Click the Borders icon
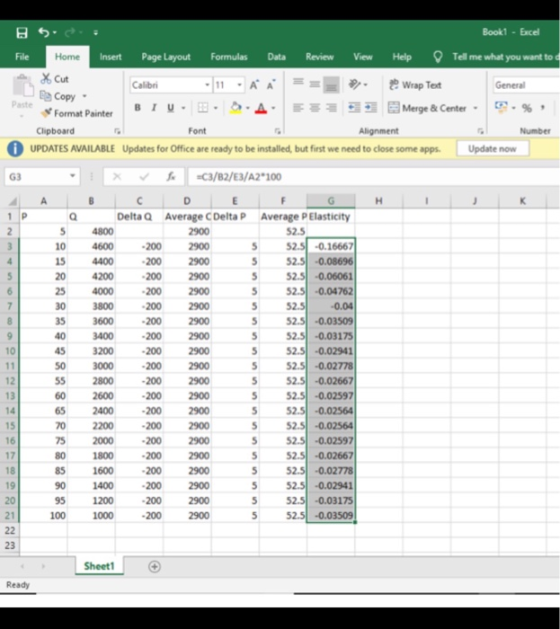 [x=203, y=108]
